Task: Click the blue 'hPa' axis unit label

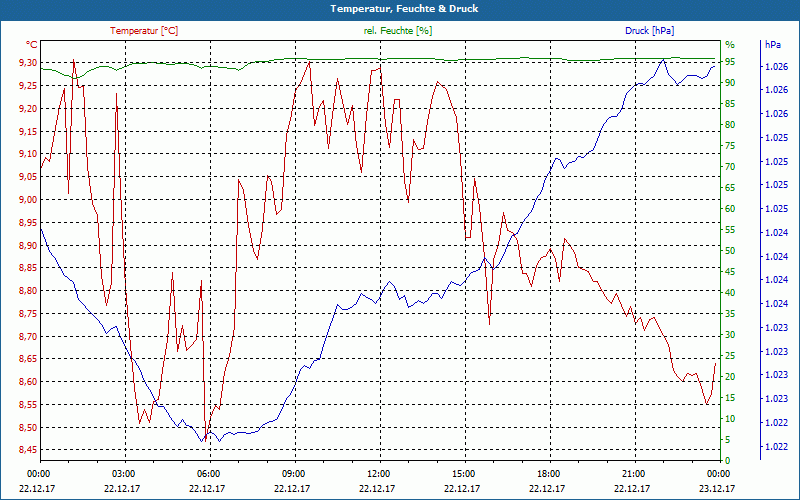Action: tap(773, 45)
